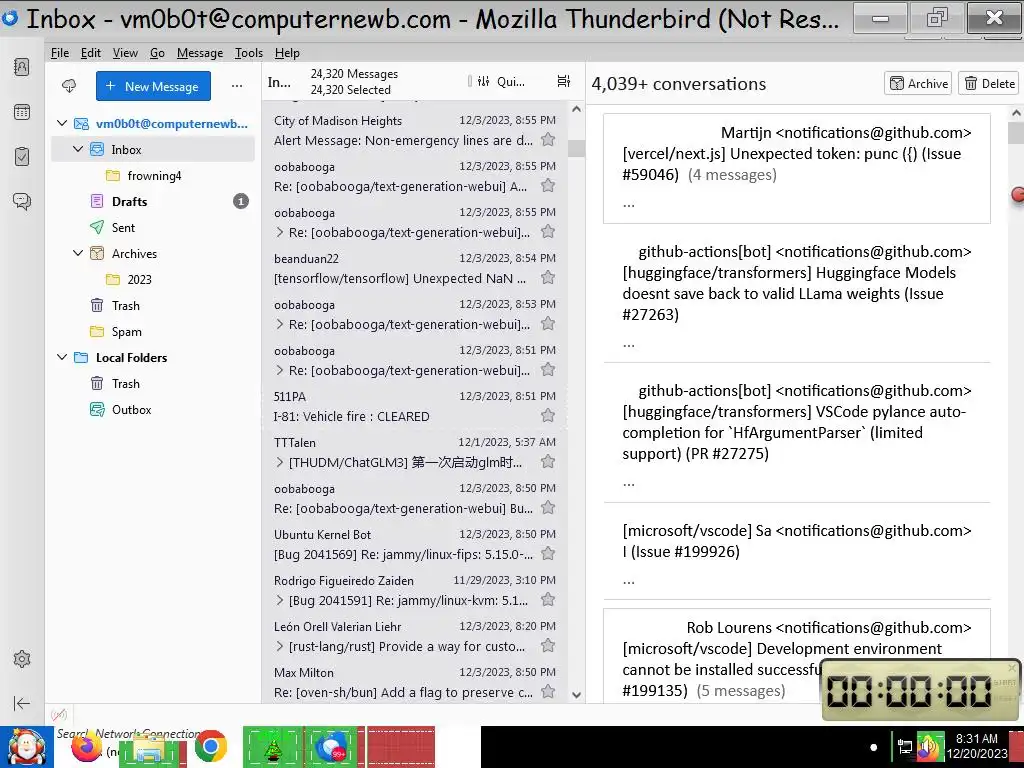The width and height of the screenshot is (1024, 768).
Task: Star the León Orell Valerian Liehr message
Action: click(x=548, y=646)
